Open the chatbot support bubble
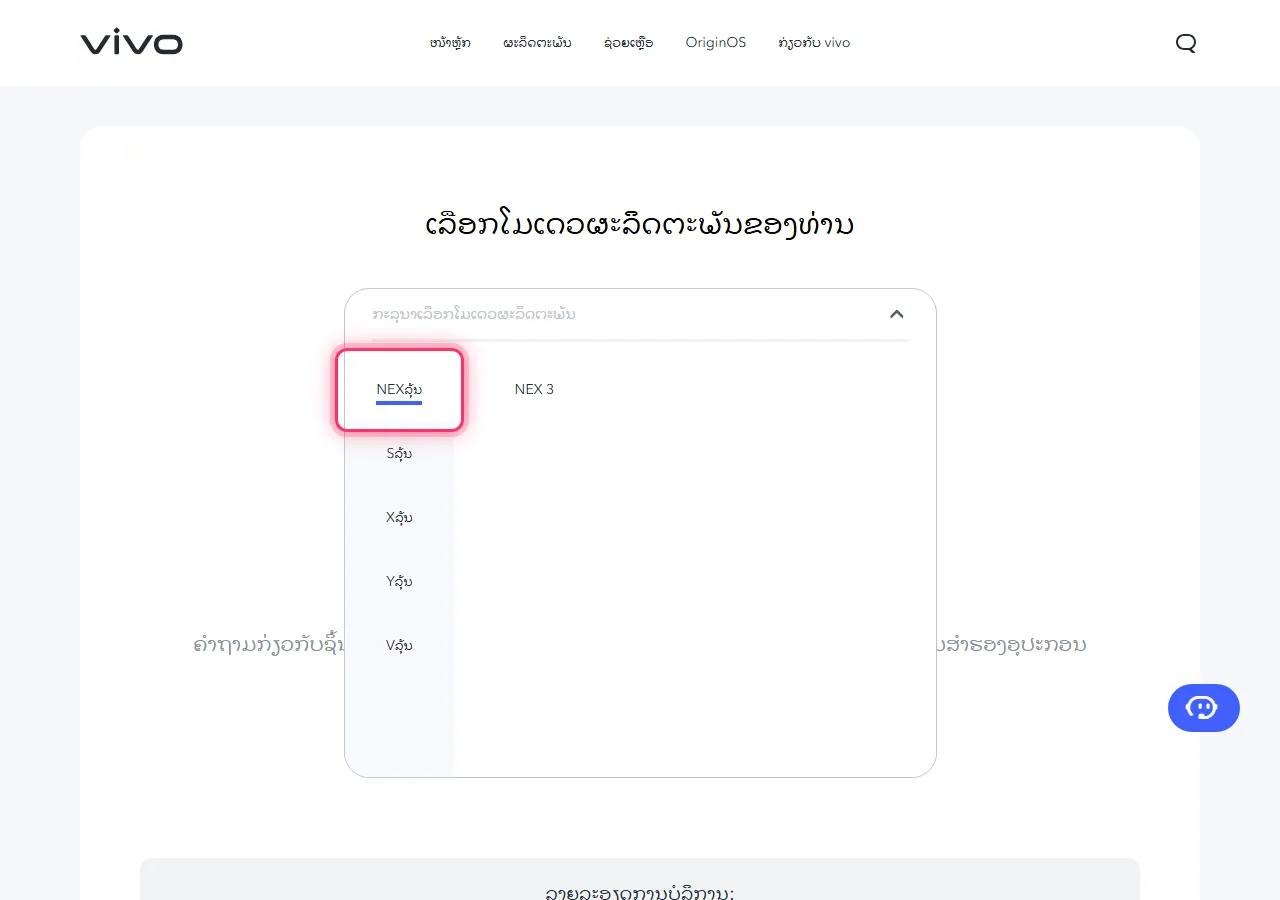 (1204, 708)
